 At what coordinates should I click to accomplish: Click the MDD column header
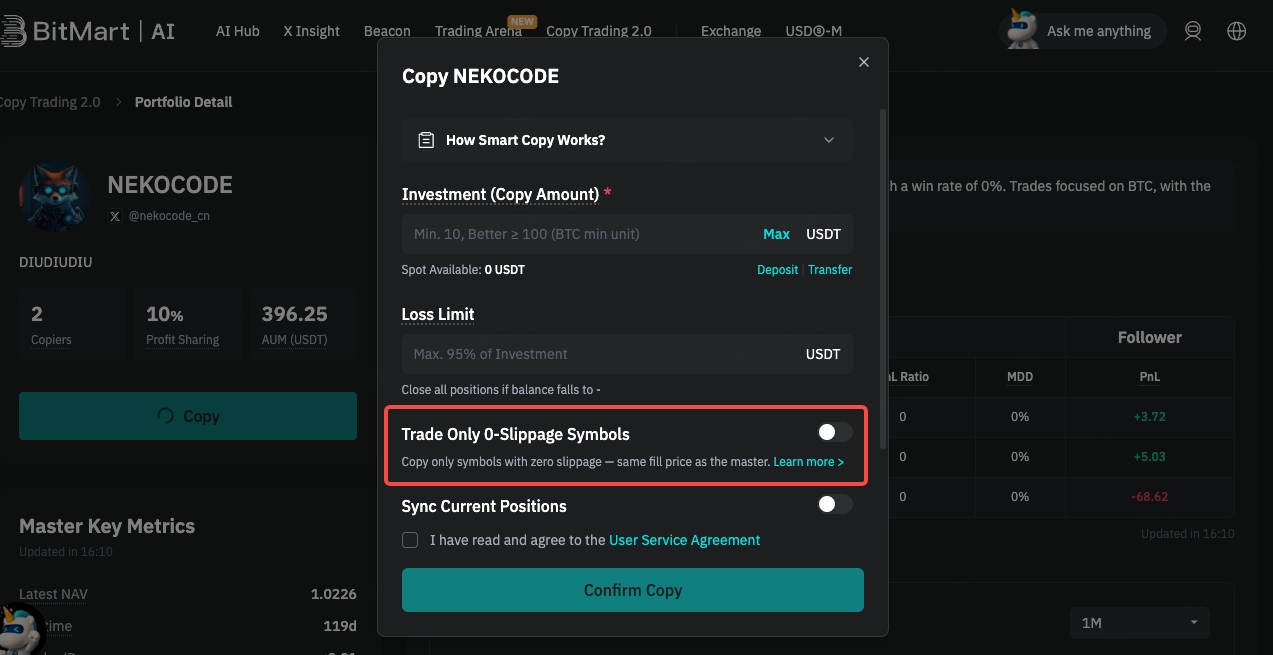point(1020,377)
